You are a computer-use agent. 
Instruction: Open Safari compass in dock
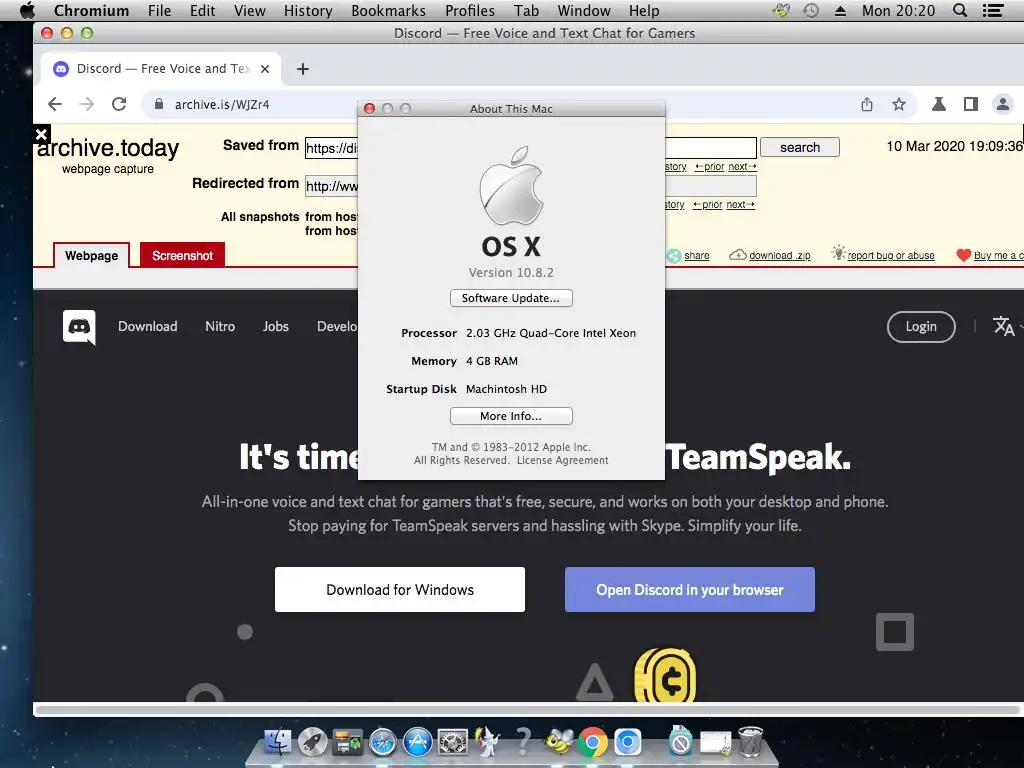click(383, 743)
